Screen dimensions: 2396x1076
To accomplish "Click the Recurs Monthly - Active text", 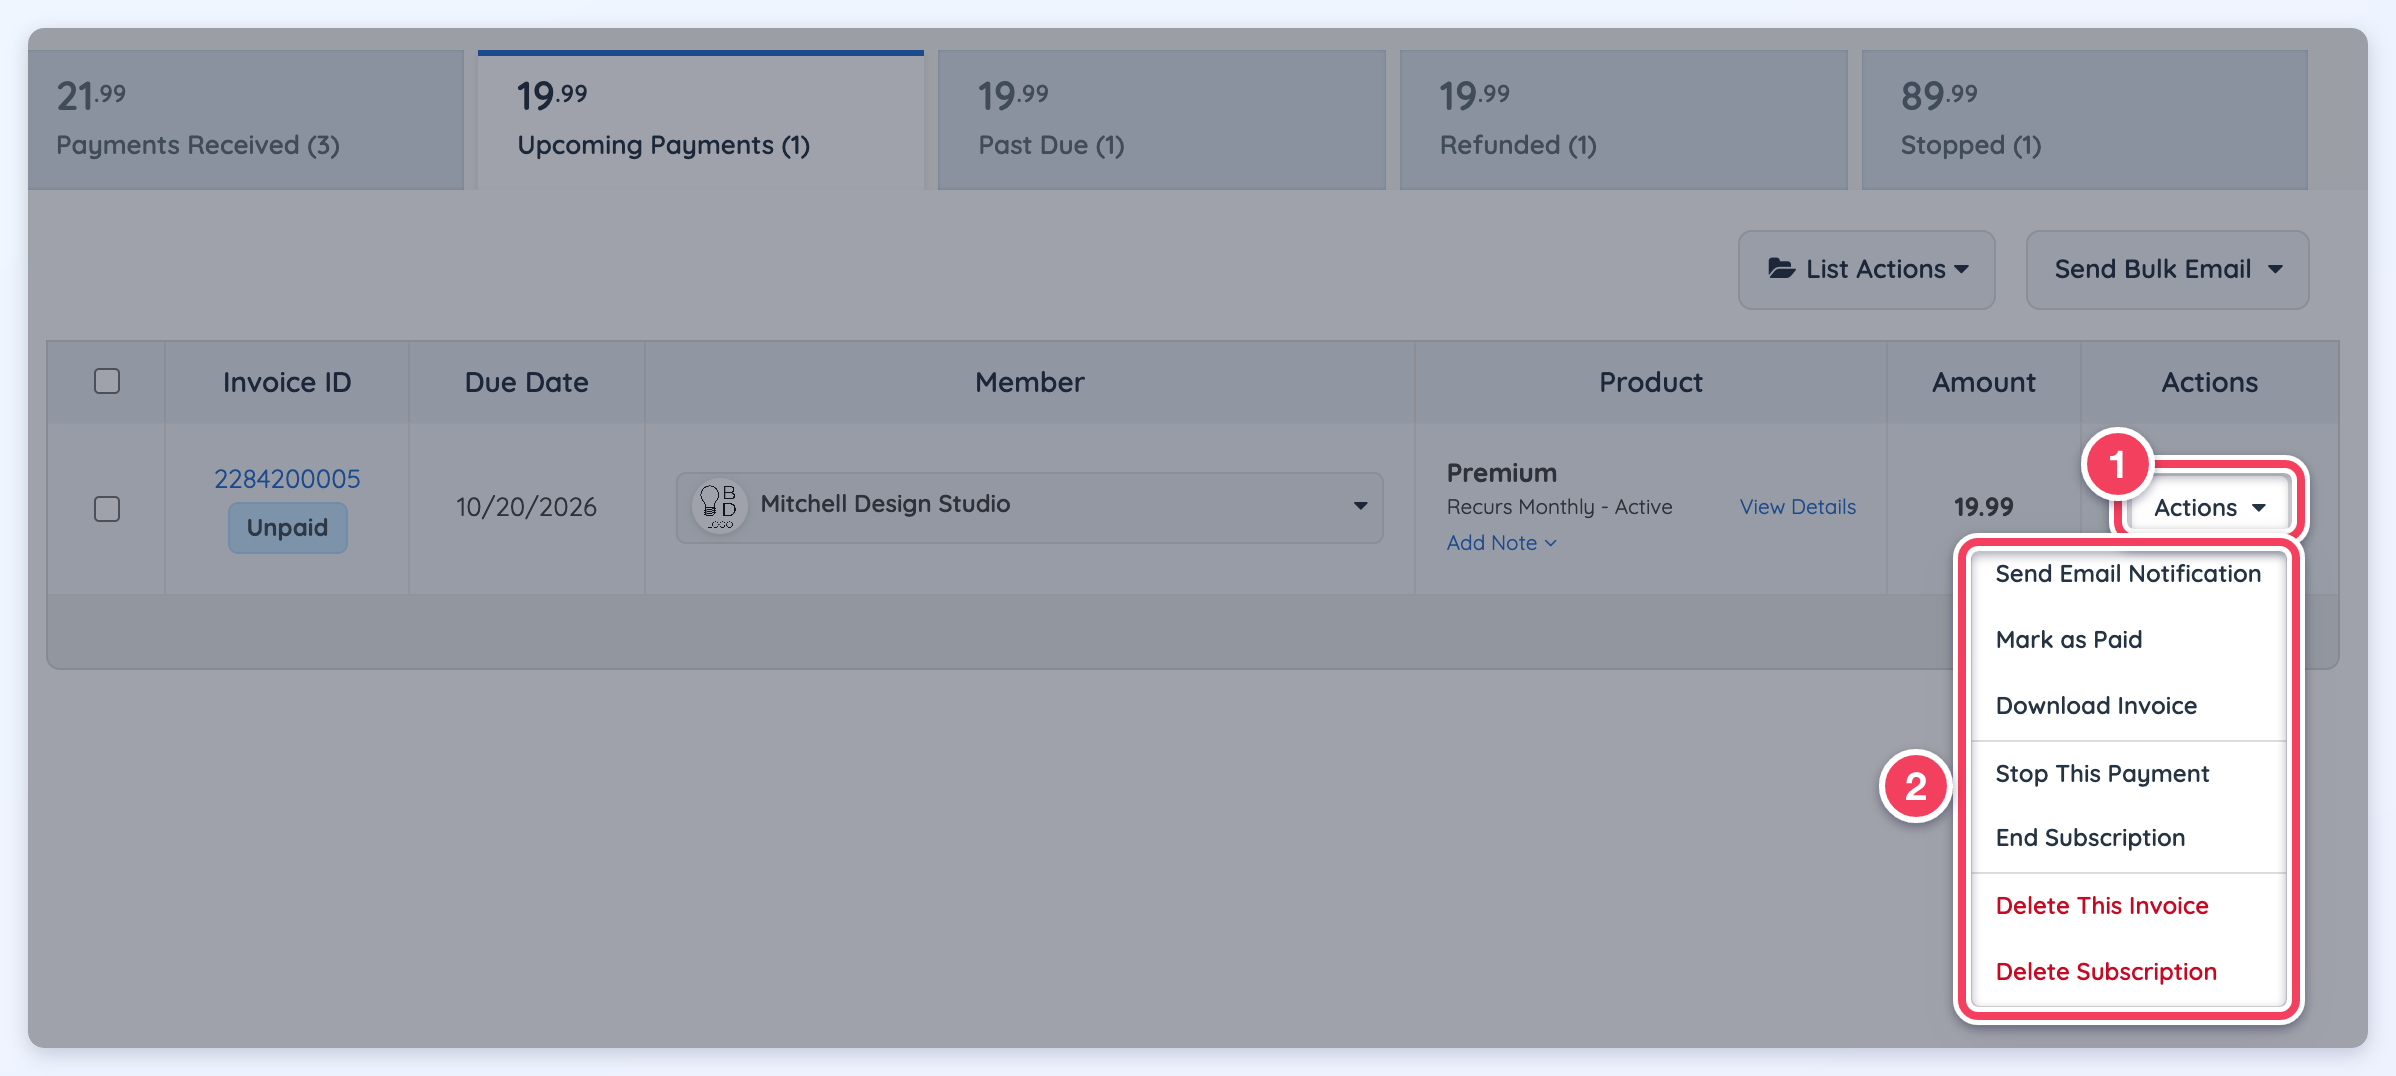I will [x=1559, y=507].
